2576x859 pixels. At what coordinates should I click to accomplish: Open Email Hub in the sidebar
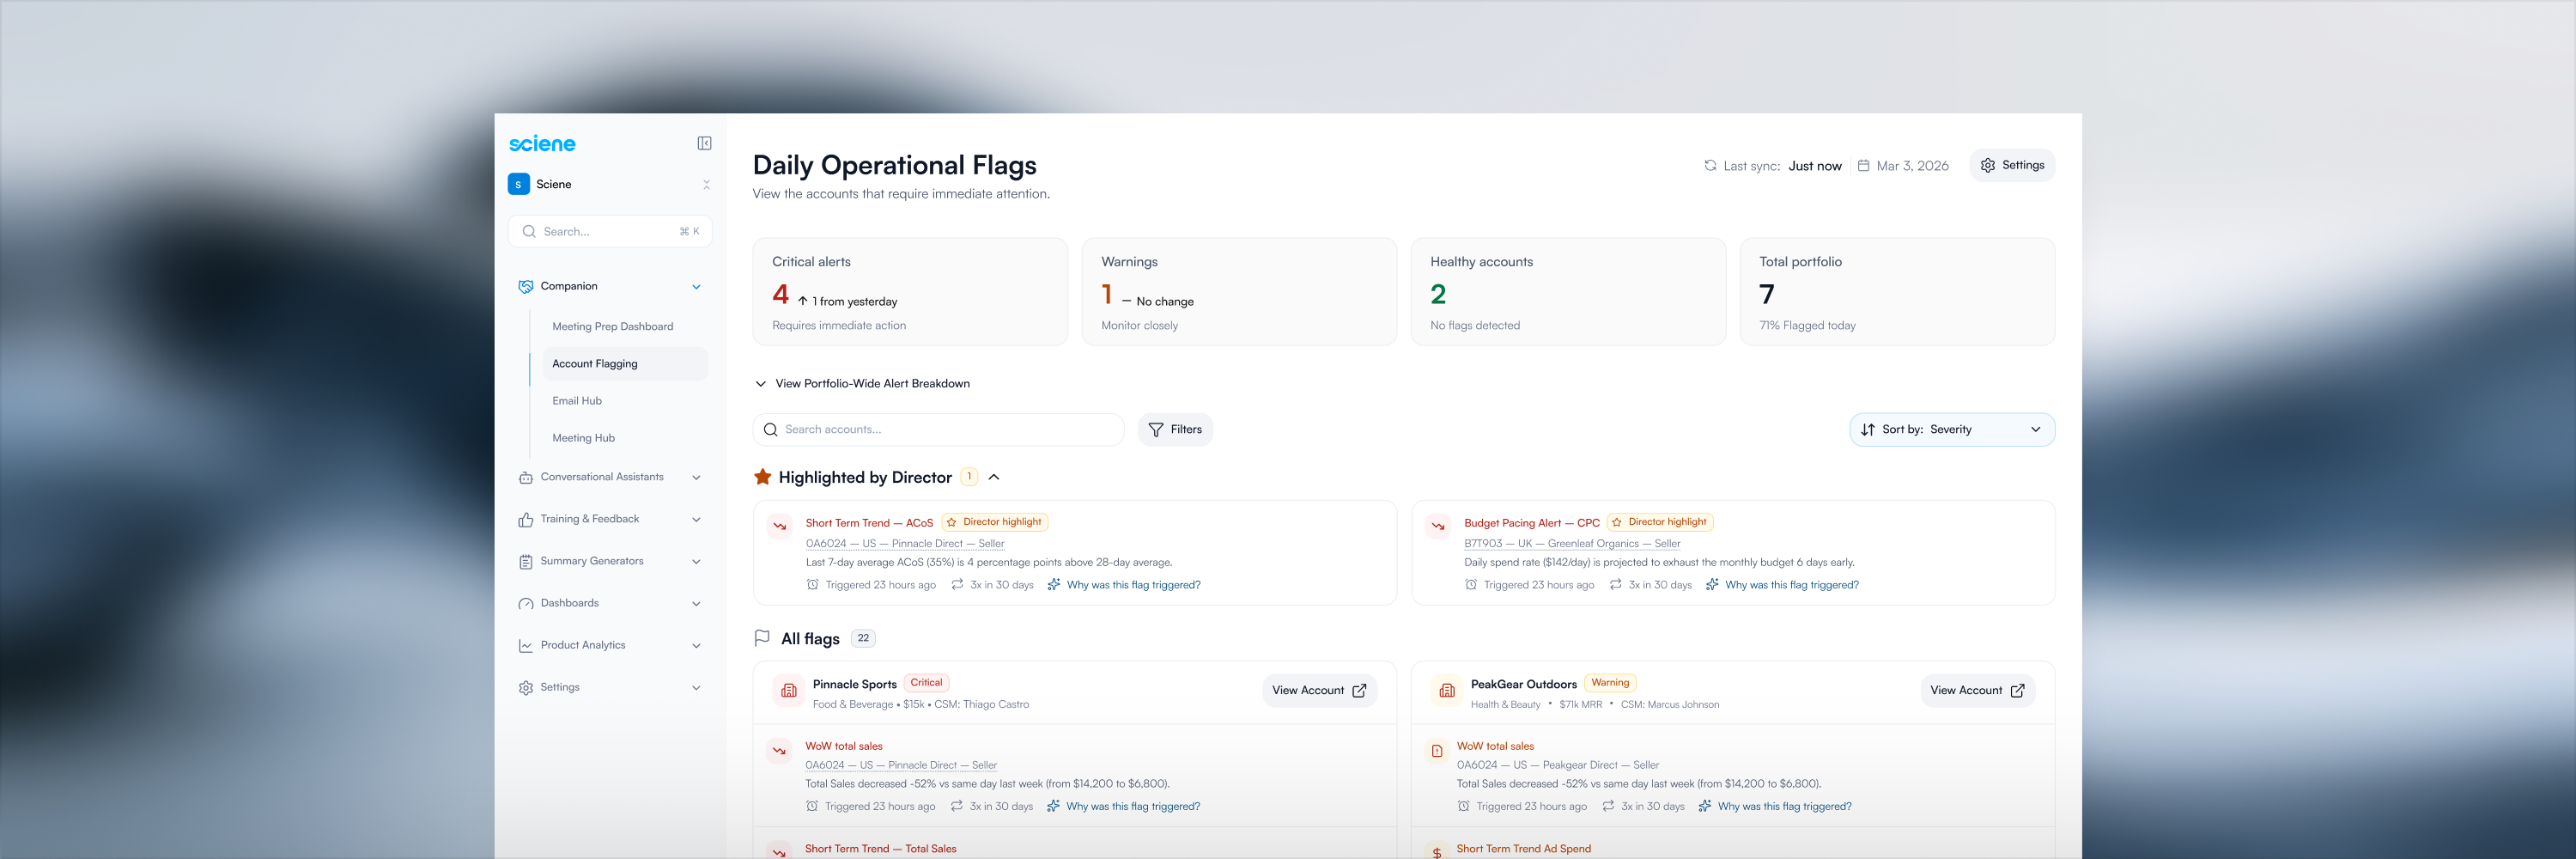coord(577,400)
